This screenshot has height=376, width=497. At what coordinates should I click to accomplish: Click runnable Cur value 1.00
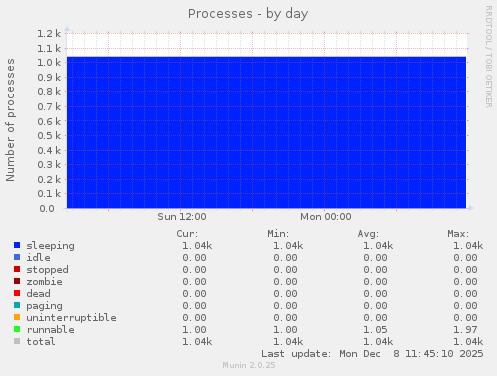194,330
